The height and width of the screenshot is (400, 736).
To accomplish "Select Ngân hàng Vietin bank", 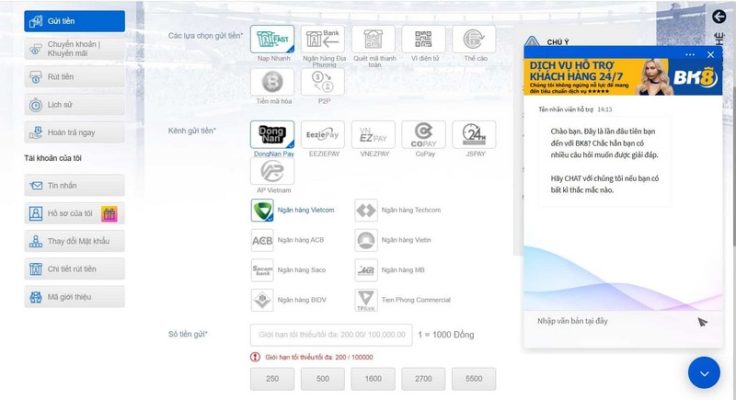I will click(393, 240).
